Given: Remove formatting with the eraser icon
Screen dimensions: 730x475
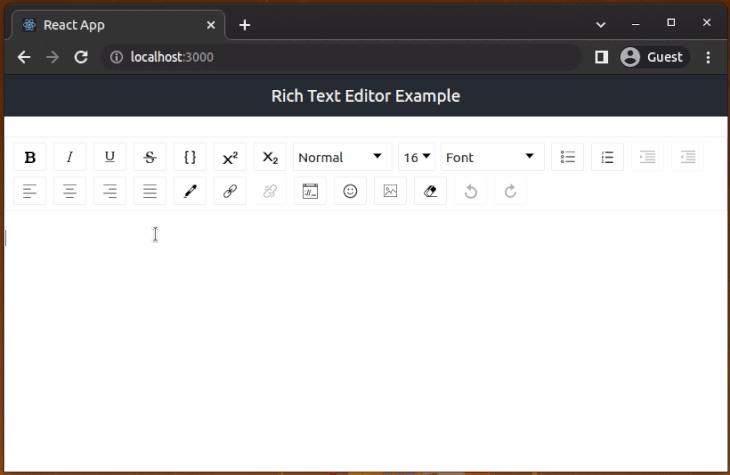Looking at the screenshot, I should [x=430, y=191].
